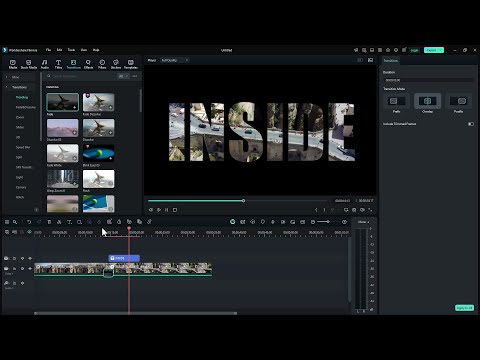Click the green AI circle icon in timeline toolbar

[x=233, y=222]
